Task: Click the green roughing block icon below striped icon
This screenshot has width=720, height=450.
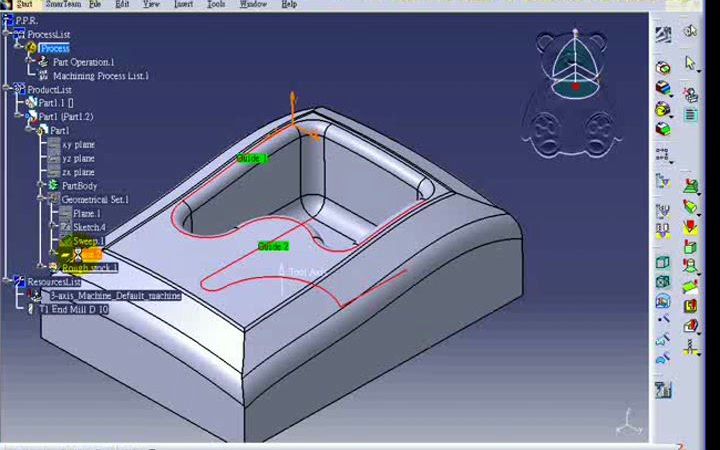Action: (x=663, y=68)
